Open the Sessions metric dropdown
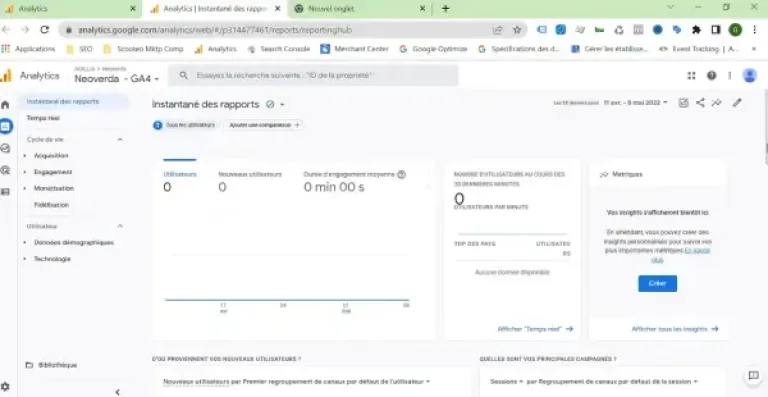 coord(506,381)
